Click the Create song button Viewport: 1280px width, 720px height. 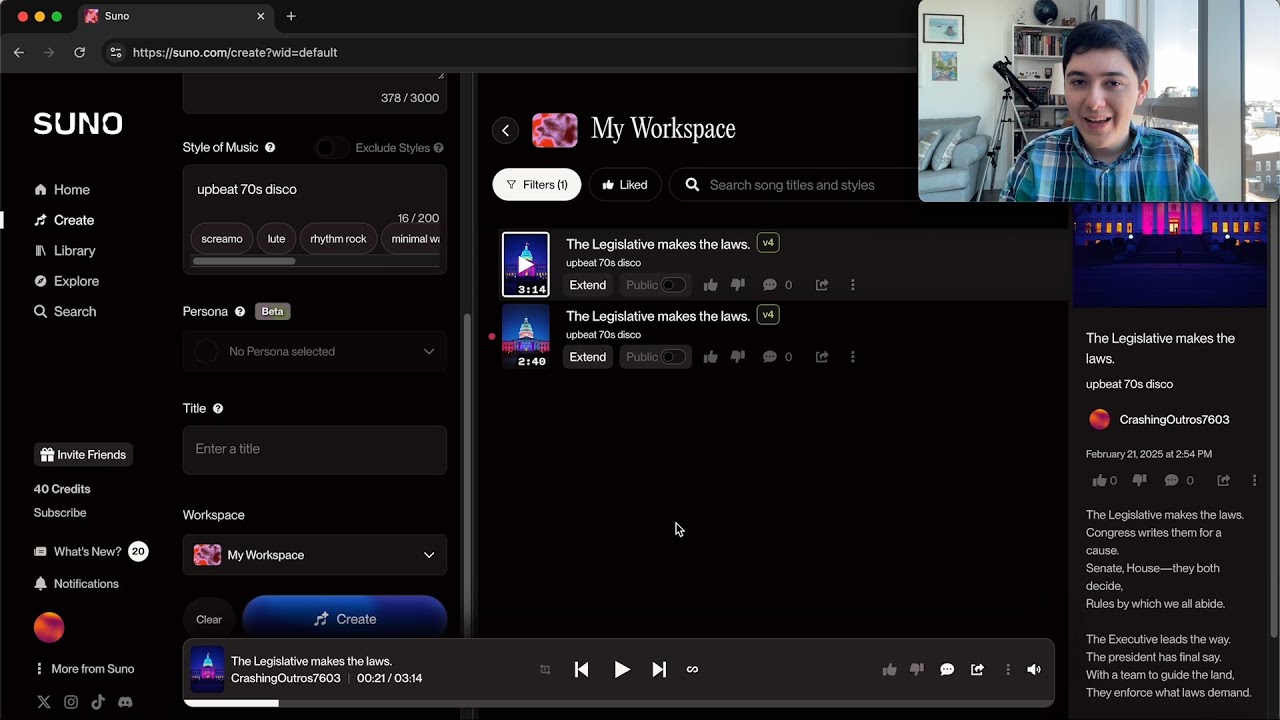[x=344, y=619]
